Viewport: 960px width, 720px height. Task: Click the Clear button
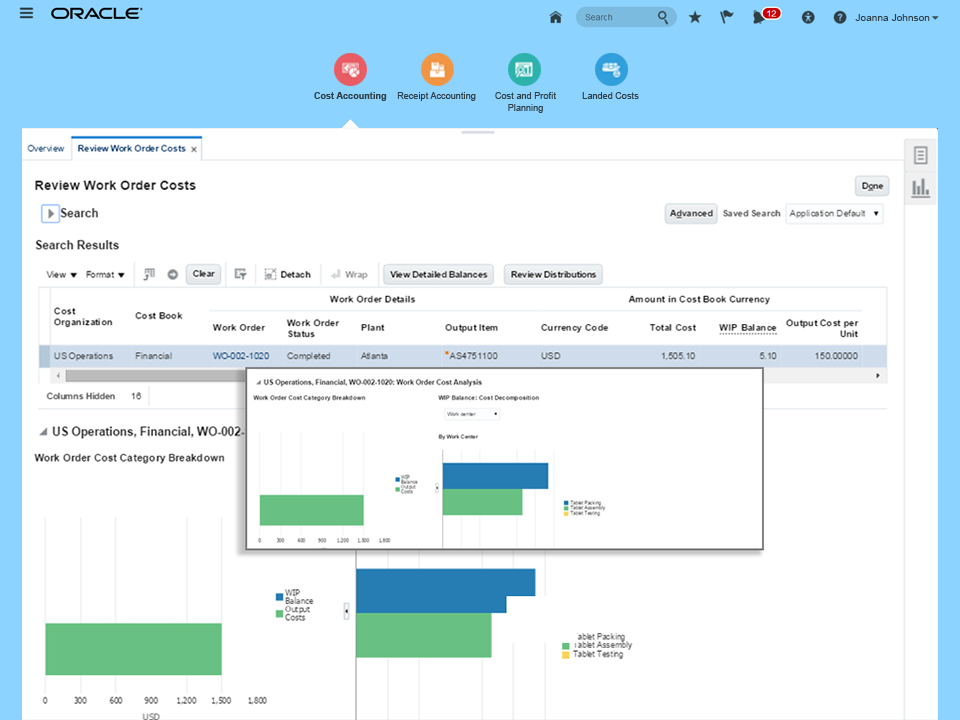(x=203, y=274)
